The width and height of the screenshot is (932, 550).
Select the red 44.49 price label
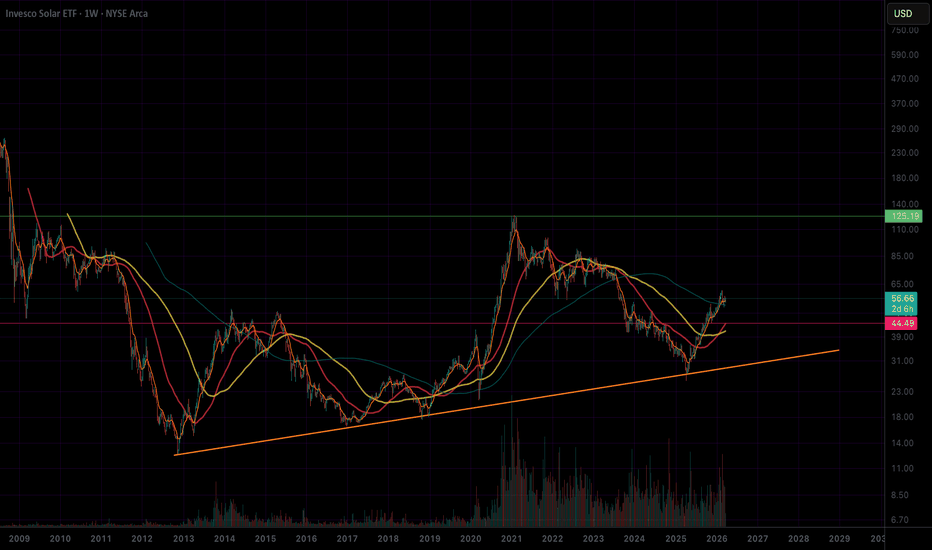pyautogui.click(x=903, y=323)
